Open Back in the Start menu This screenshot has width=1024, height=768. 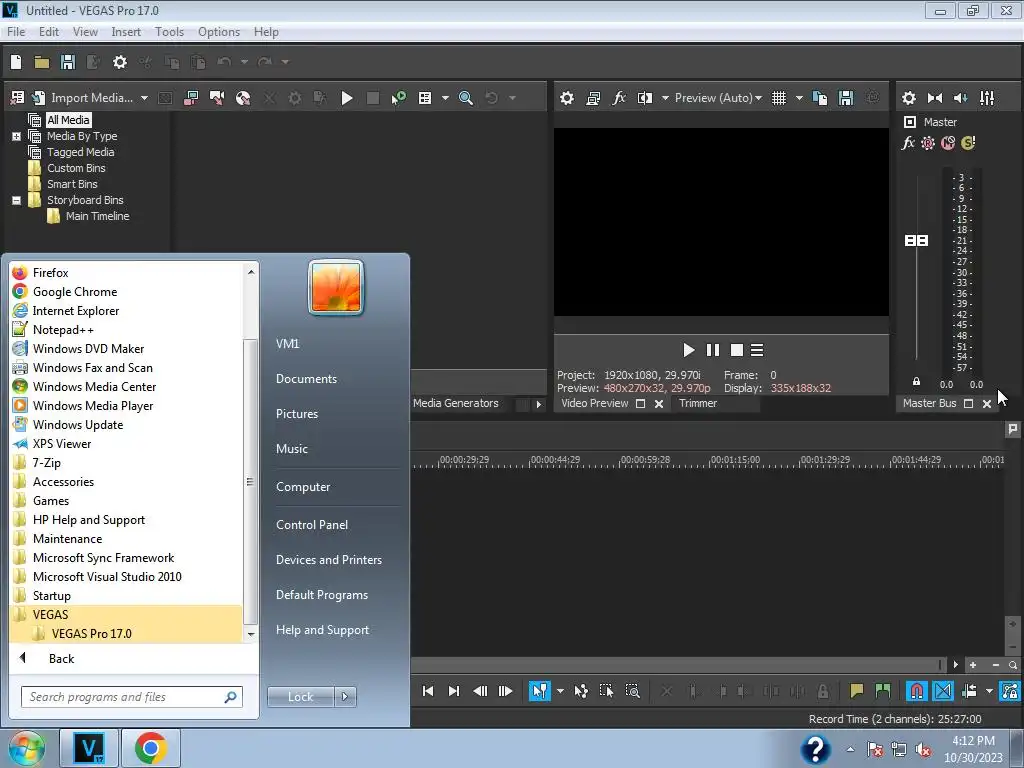[x=61, y=659]
